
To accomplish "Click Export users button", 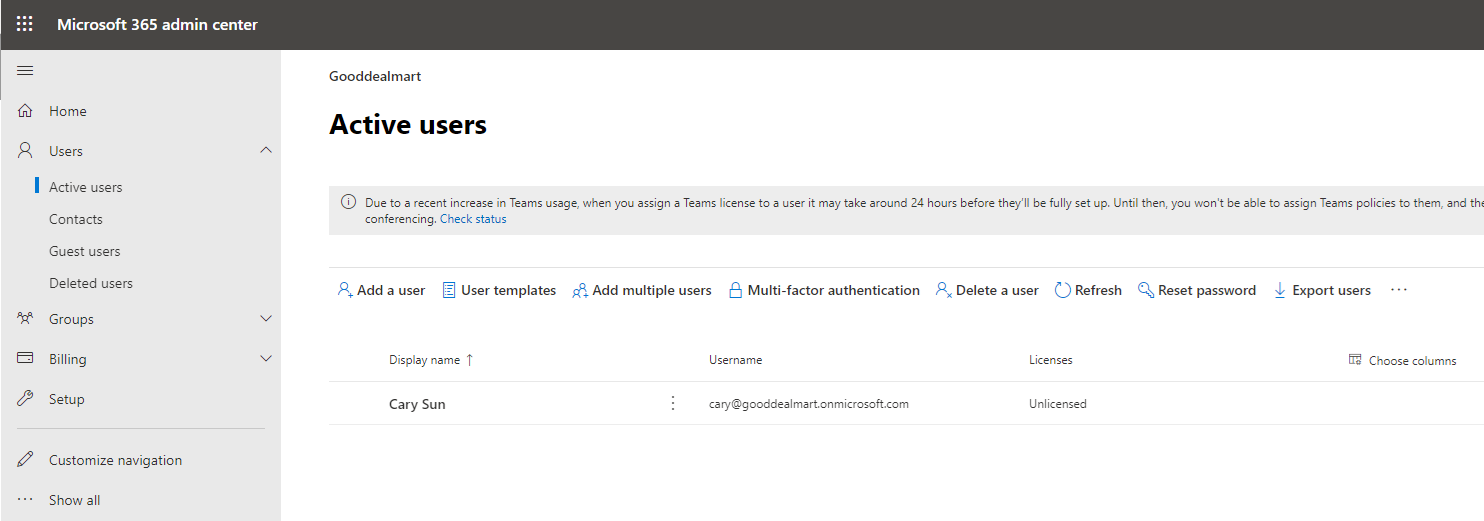I will pyautogui.click(x=1321, y=290).
